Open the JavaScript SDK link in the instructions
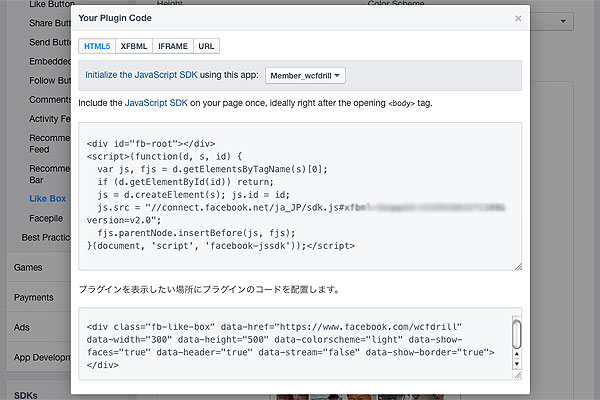Viewport: 600px width, 400px height. tap(156, 103)
